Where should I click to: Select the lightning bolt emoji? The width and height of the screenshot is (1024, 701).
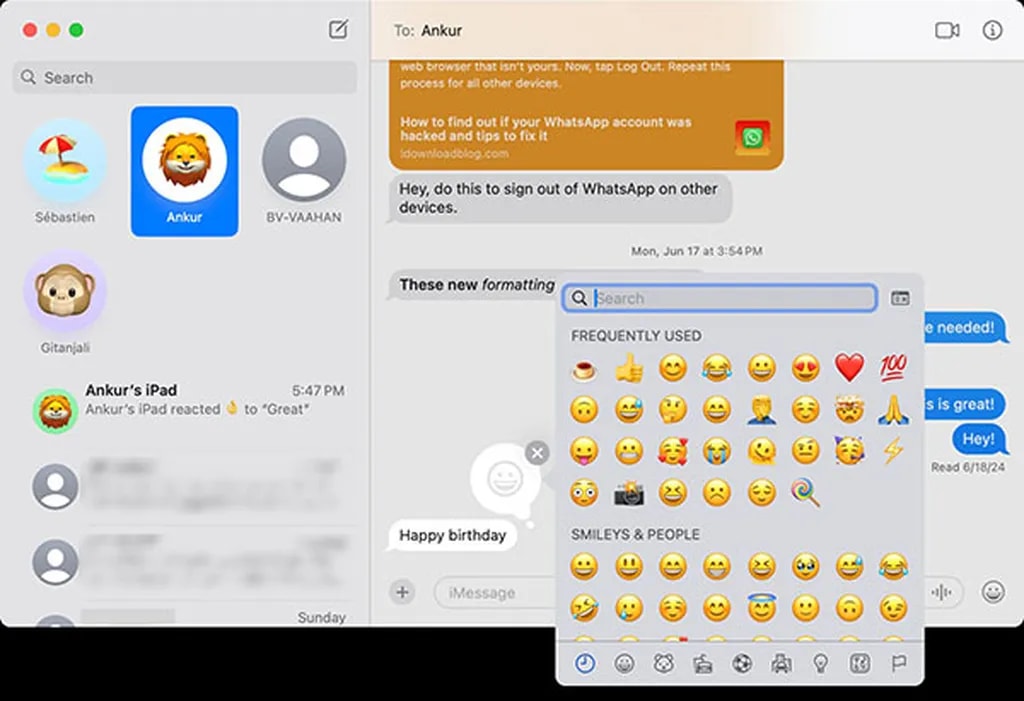[x=892, y=451]
